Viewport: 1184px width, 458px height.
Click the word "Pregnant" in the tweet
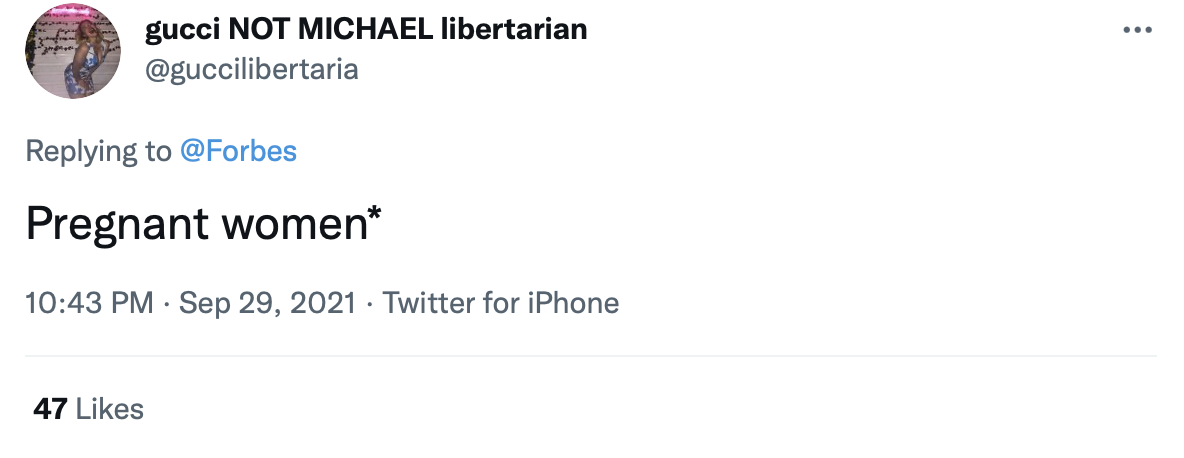coord(113,225)
